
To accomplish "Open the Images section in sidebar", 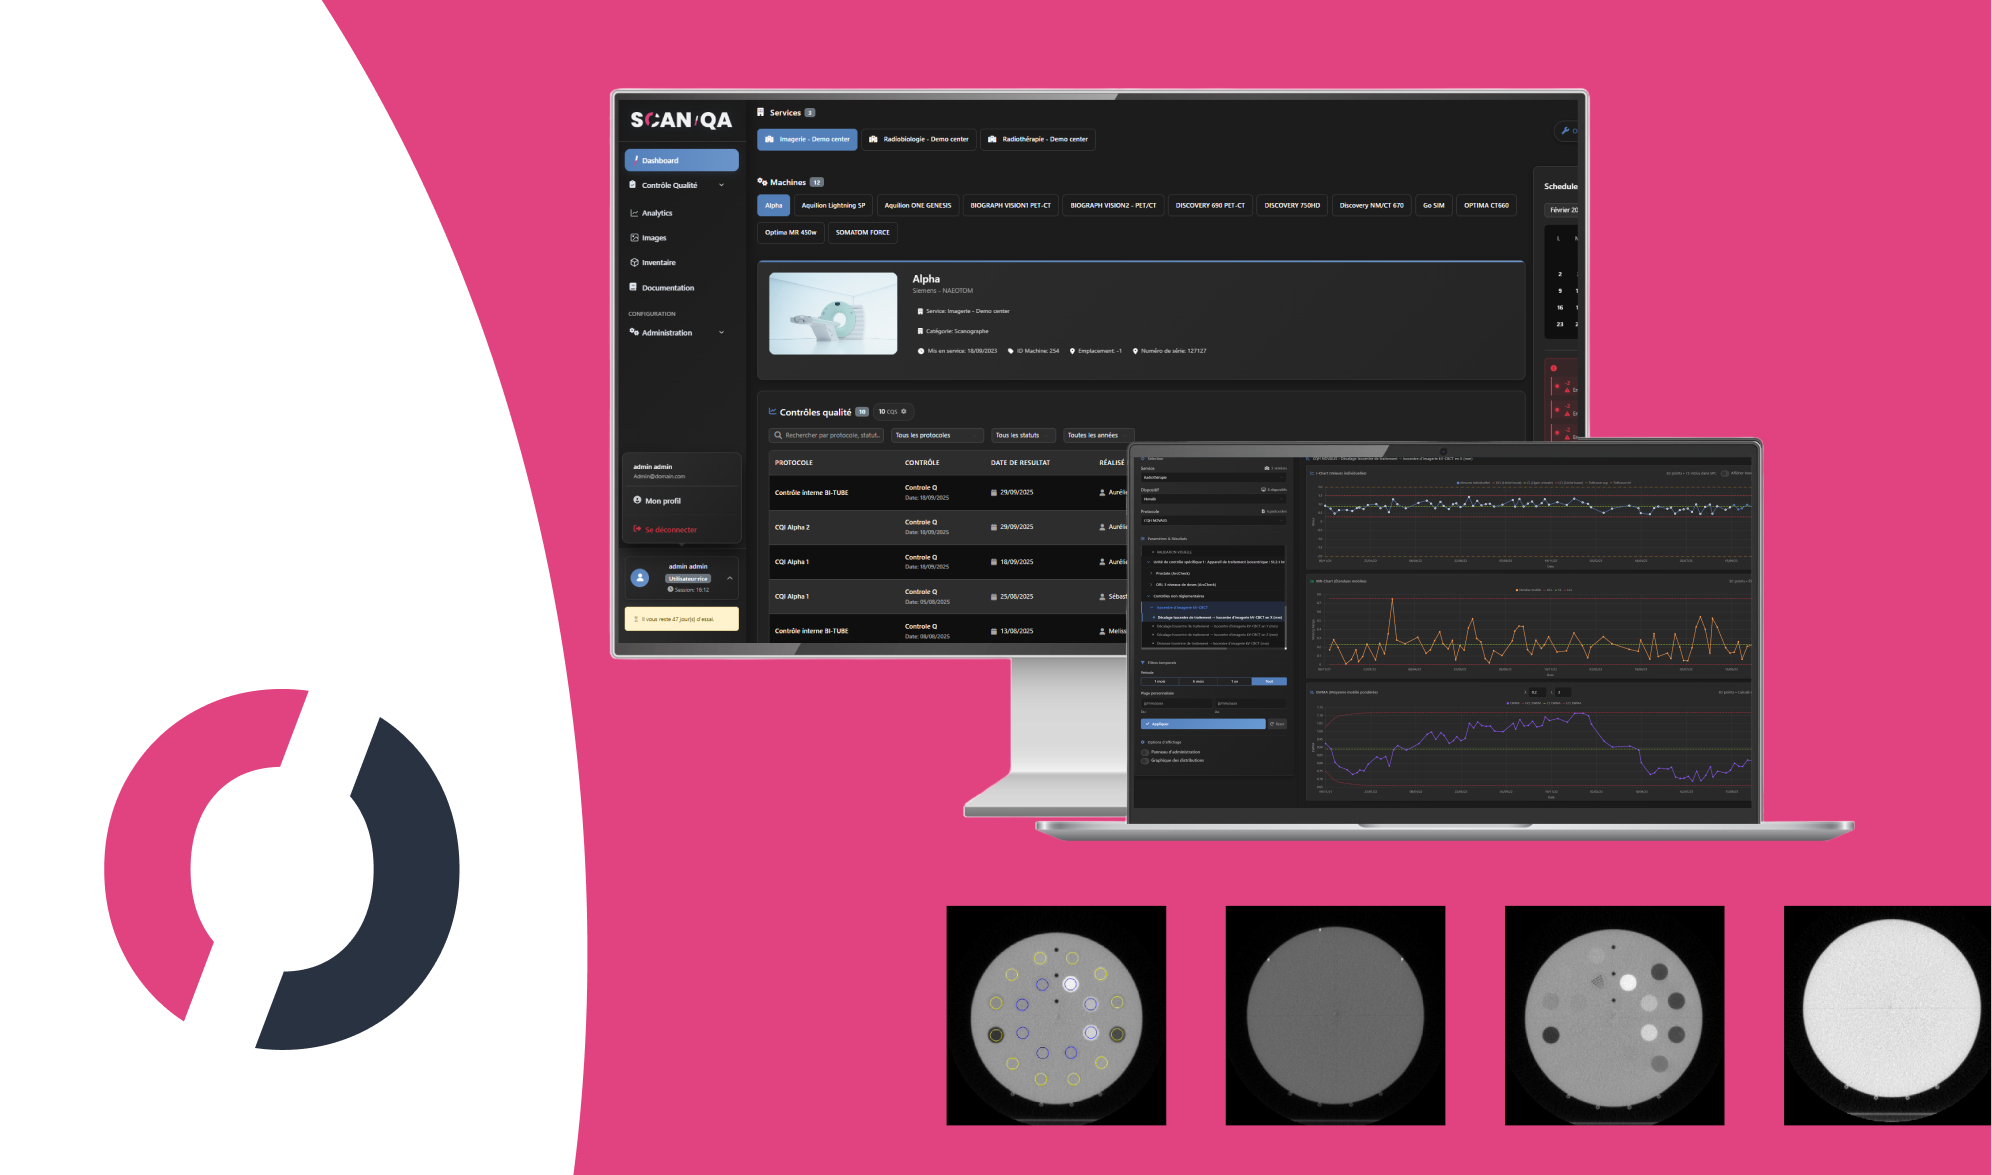I will tap(653, 238).
